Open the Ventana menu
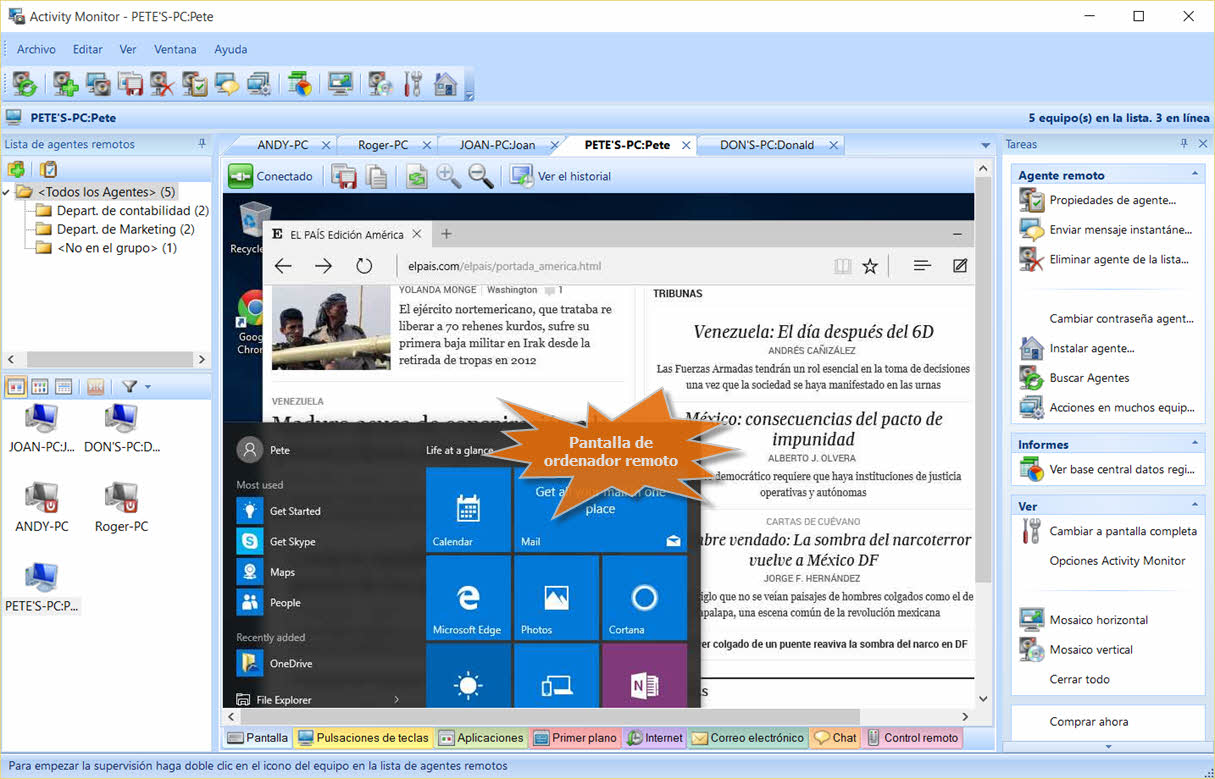 [x=176, y=49]
